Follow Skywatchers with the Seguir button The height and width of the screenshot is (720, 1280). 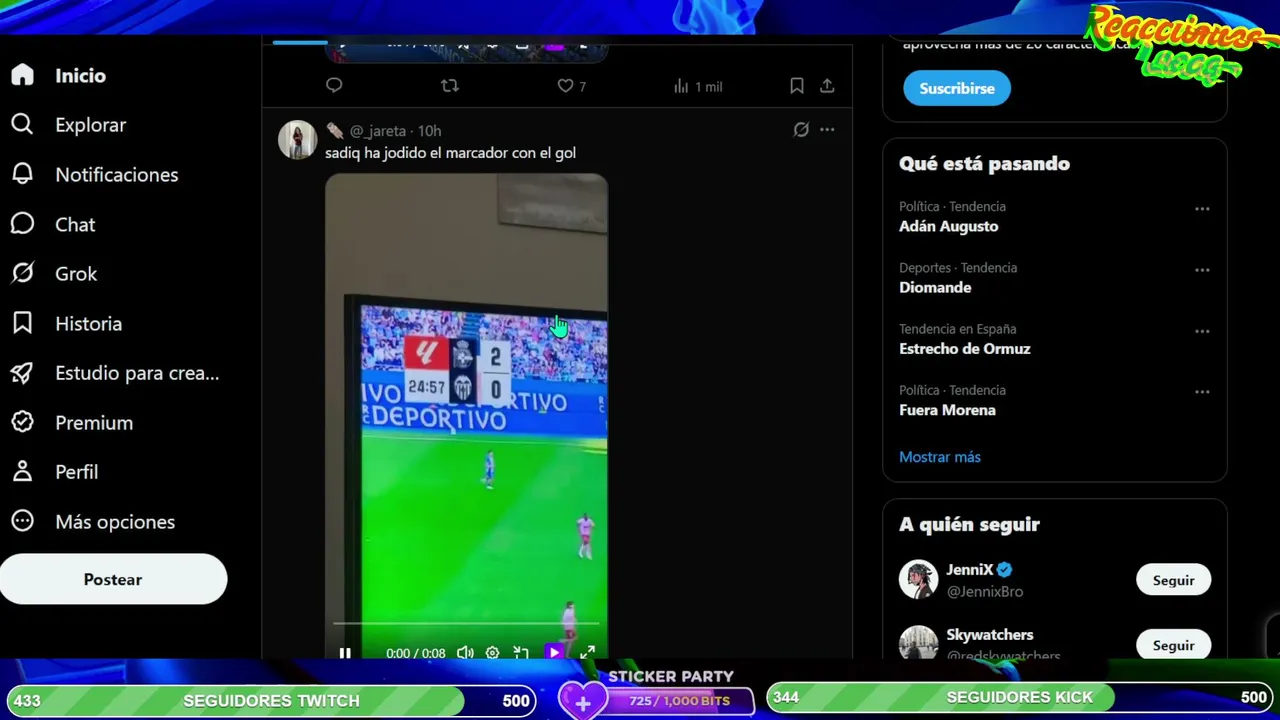1173,645
